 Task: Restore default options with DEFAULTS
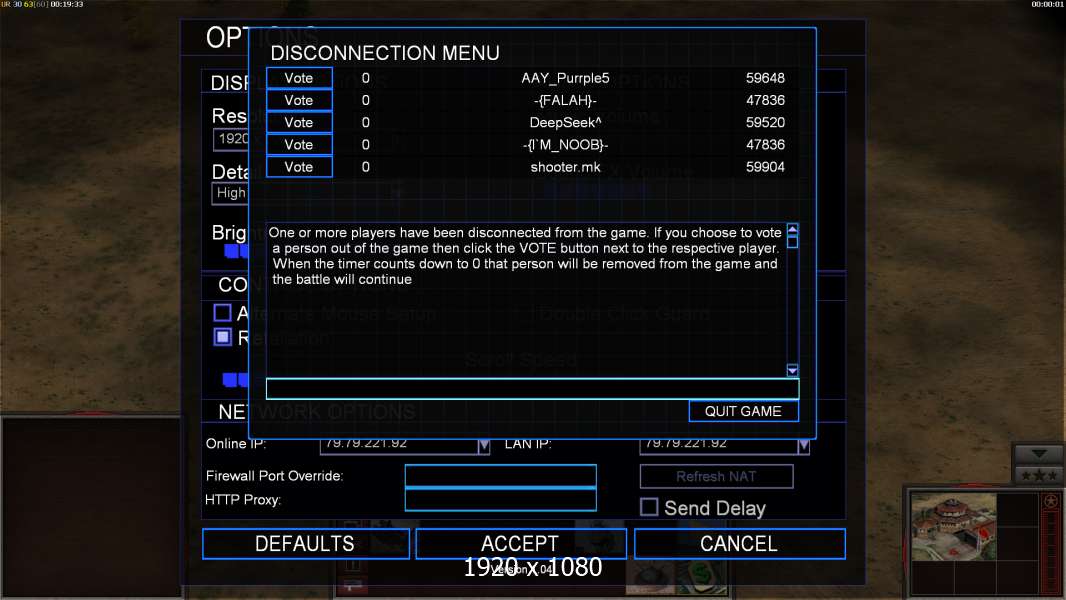tap(305, 544)
